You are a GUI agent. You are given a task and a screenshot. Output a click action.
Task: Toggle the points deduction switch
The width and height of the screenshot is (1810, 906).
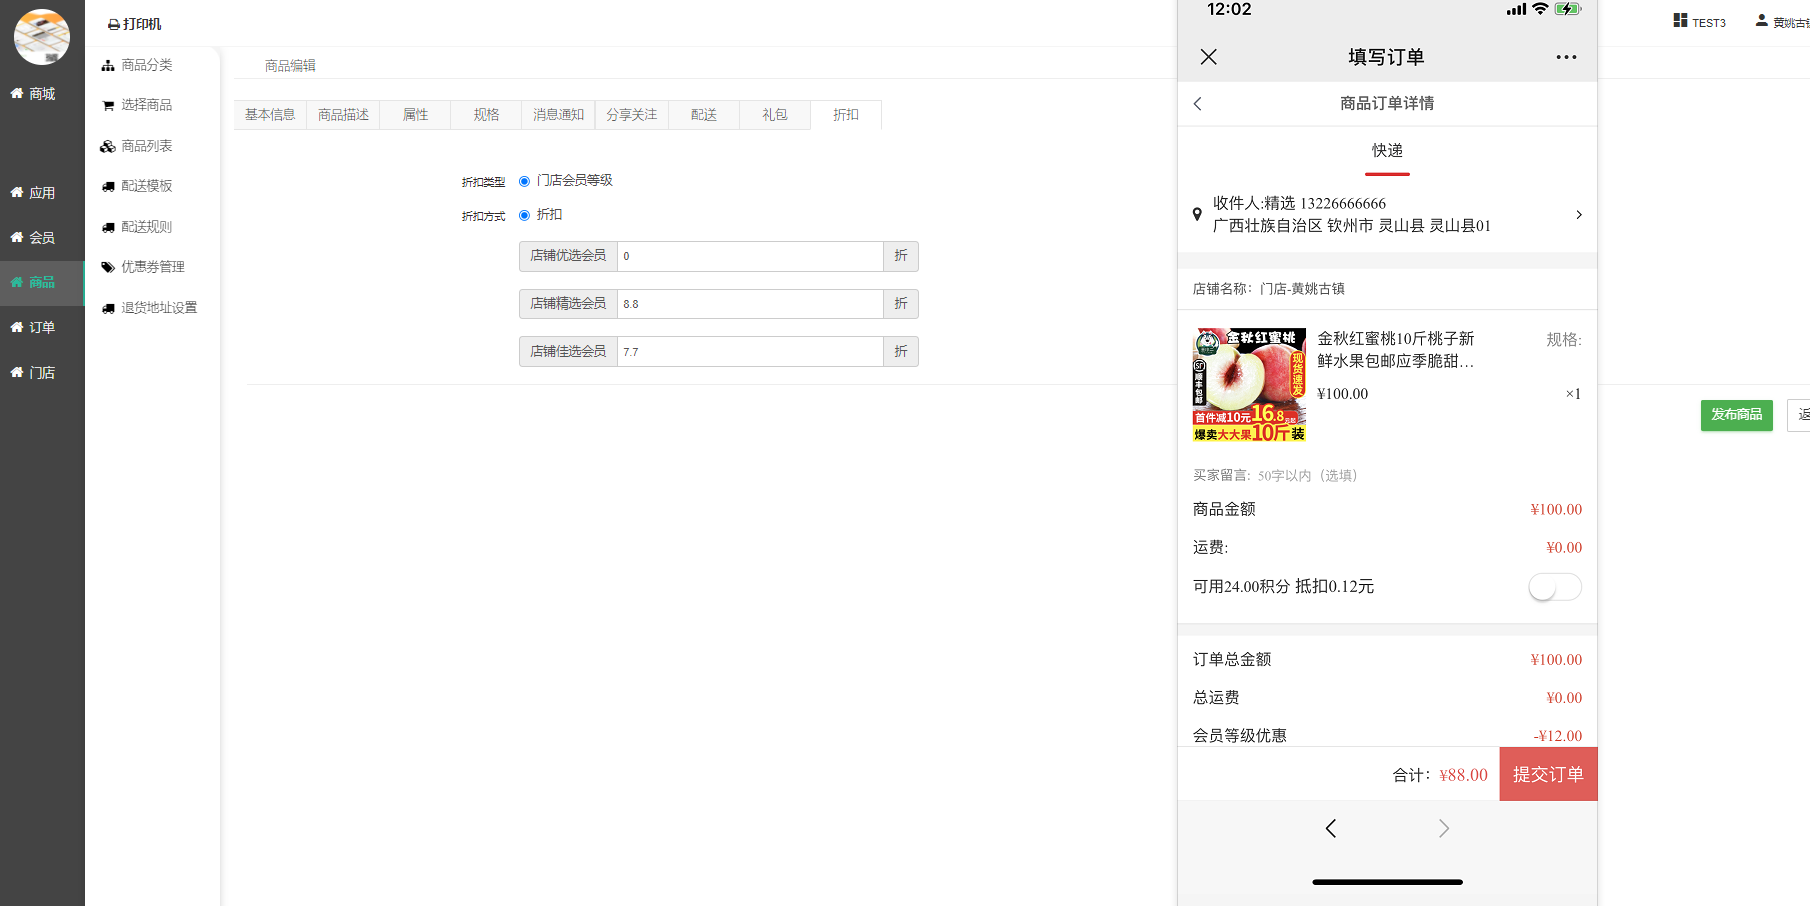point(1554,587)
